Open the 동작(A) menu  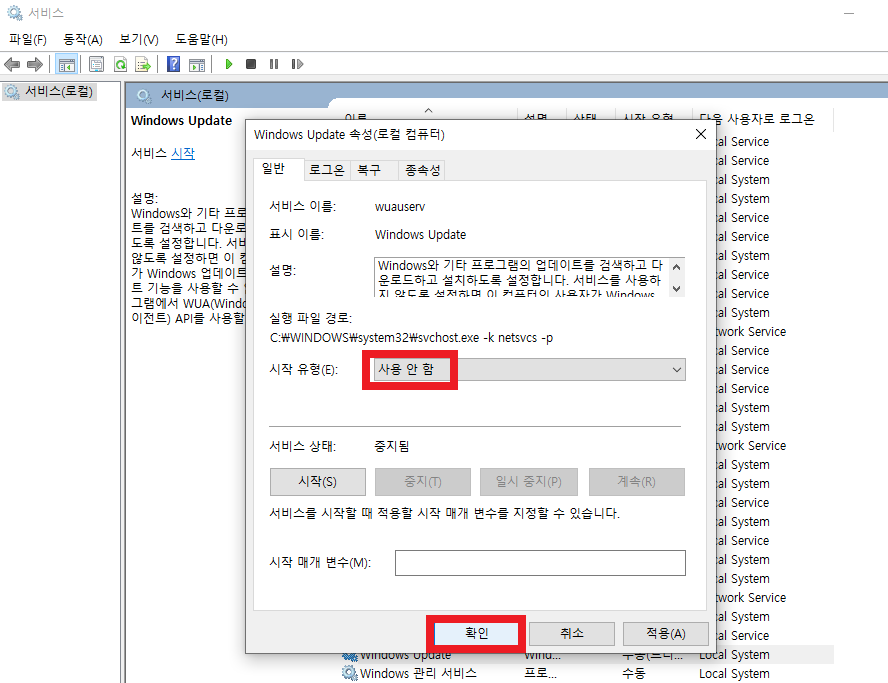(83, 39)
